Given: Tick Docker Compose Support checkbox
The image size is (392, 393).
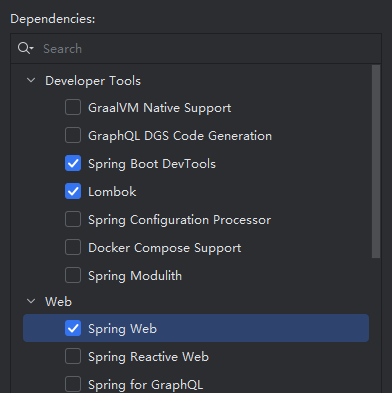Looking at the screenshot, I should [x=73, y=247].
